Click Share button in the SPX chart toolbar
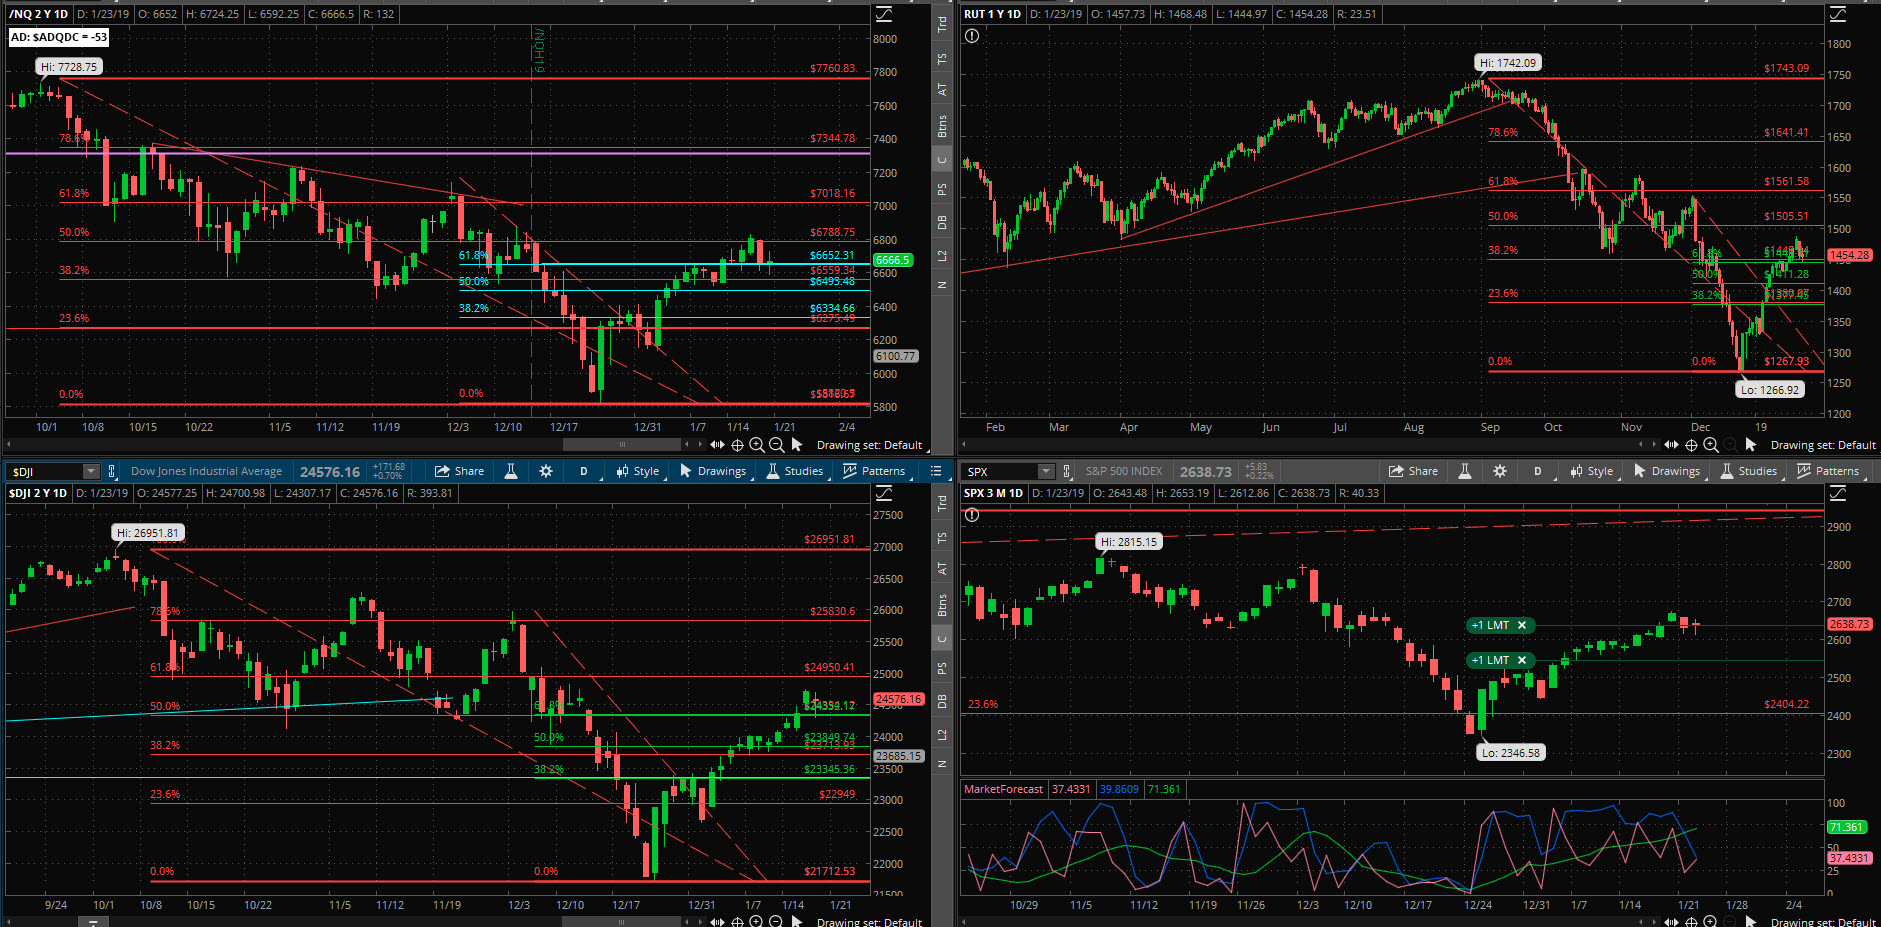1881x927 pixels. (1413, 471)
